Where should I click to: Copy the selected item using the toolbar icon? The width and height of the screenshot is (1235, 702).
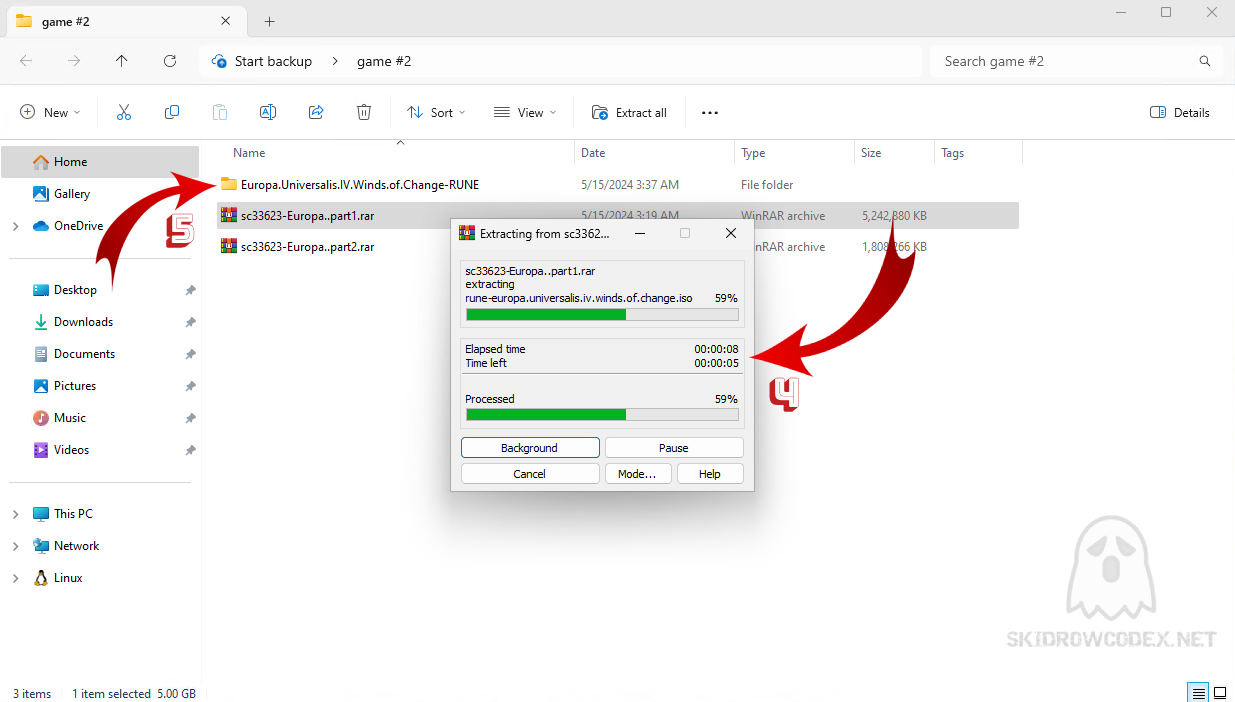172,113
